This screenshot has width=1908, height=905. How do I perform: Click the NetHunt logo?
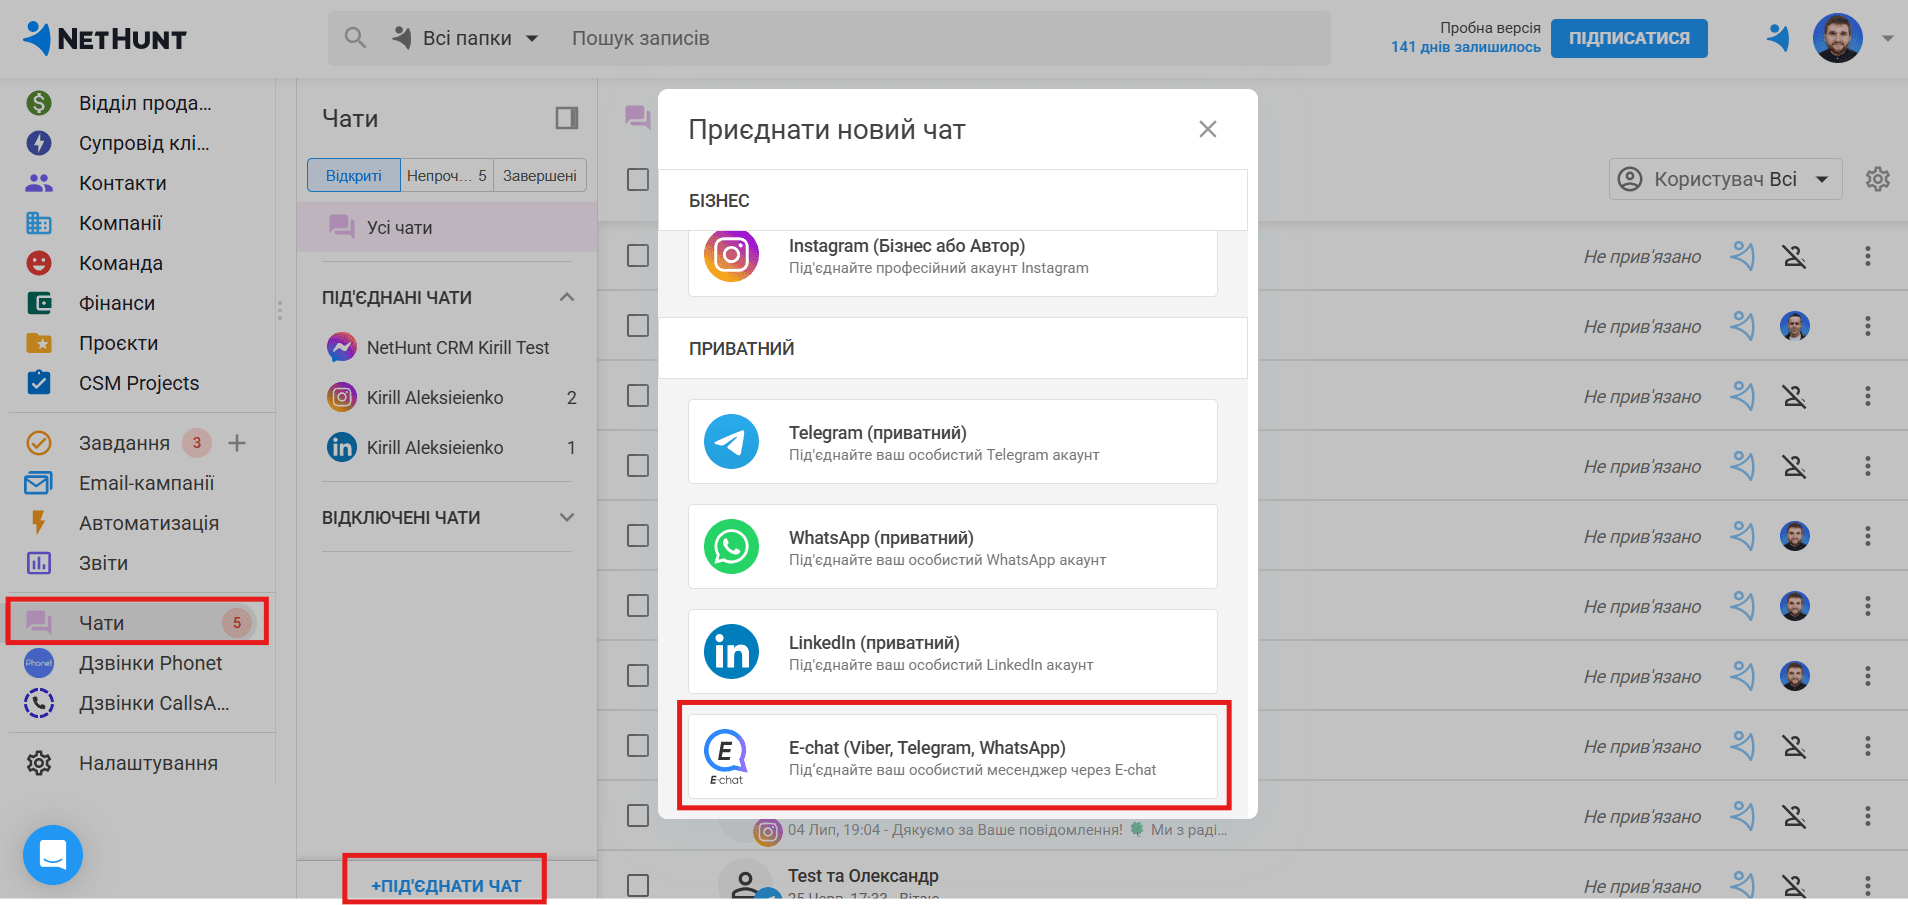tap(105, 38)
